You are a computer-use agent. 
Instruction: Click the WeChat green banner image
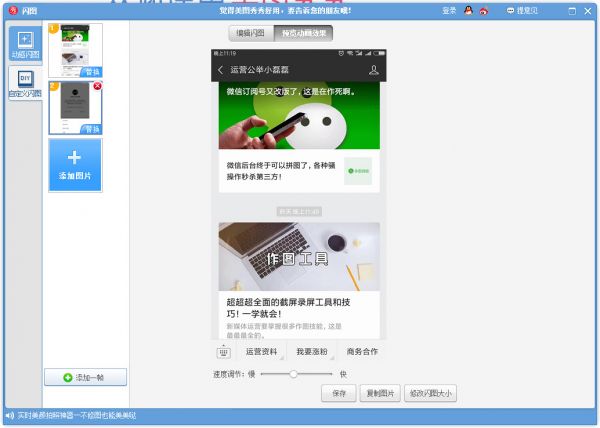299,116
